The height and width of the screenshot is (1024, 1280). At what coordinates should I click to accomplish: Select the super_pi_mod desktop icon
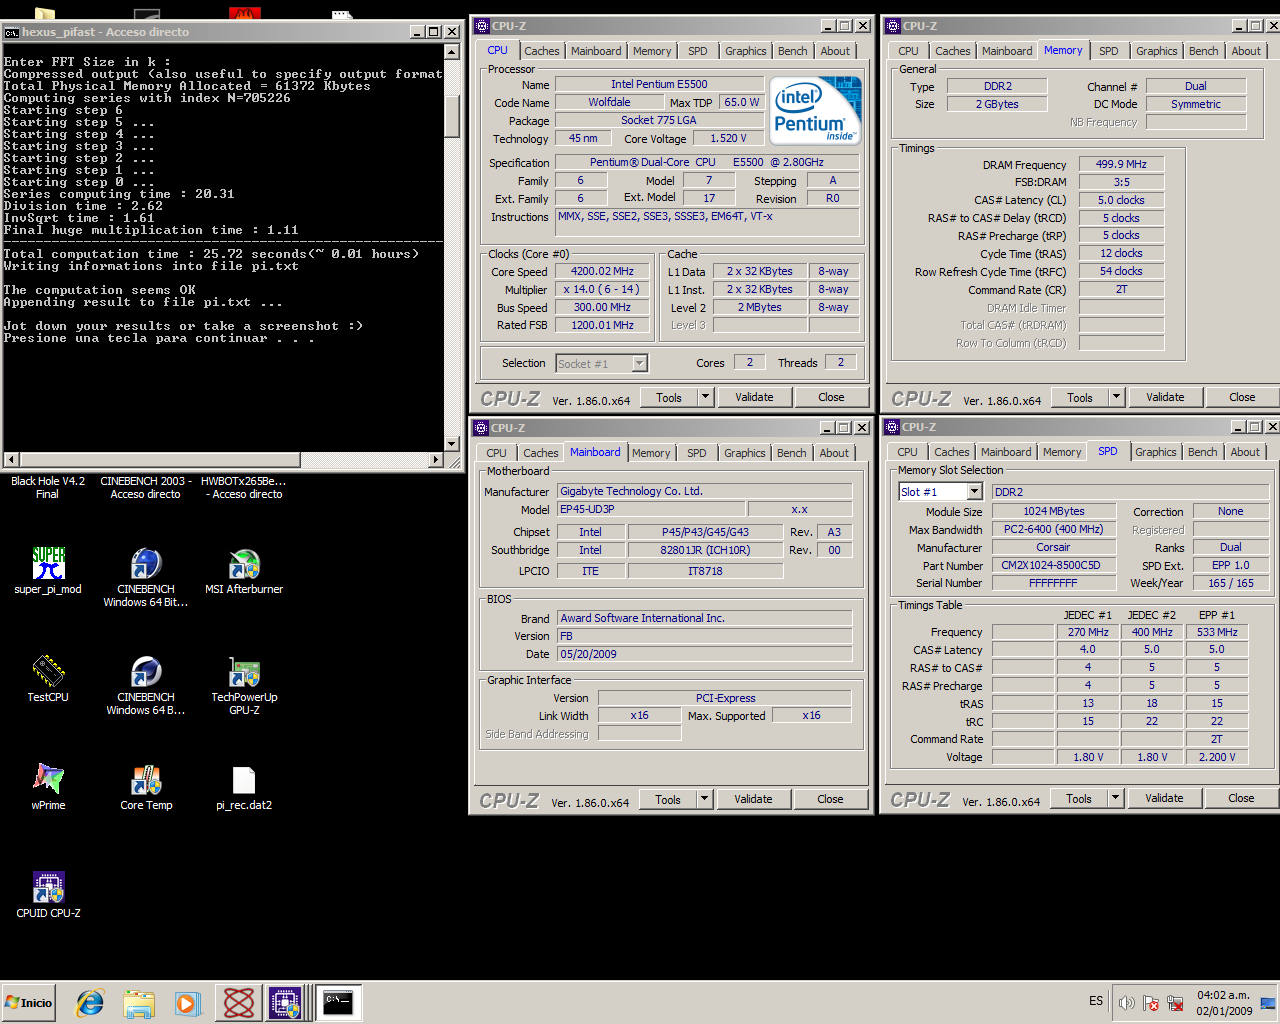pyautogui.click(x=48, y=571)
